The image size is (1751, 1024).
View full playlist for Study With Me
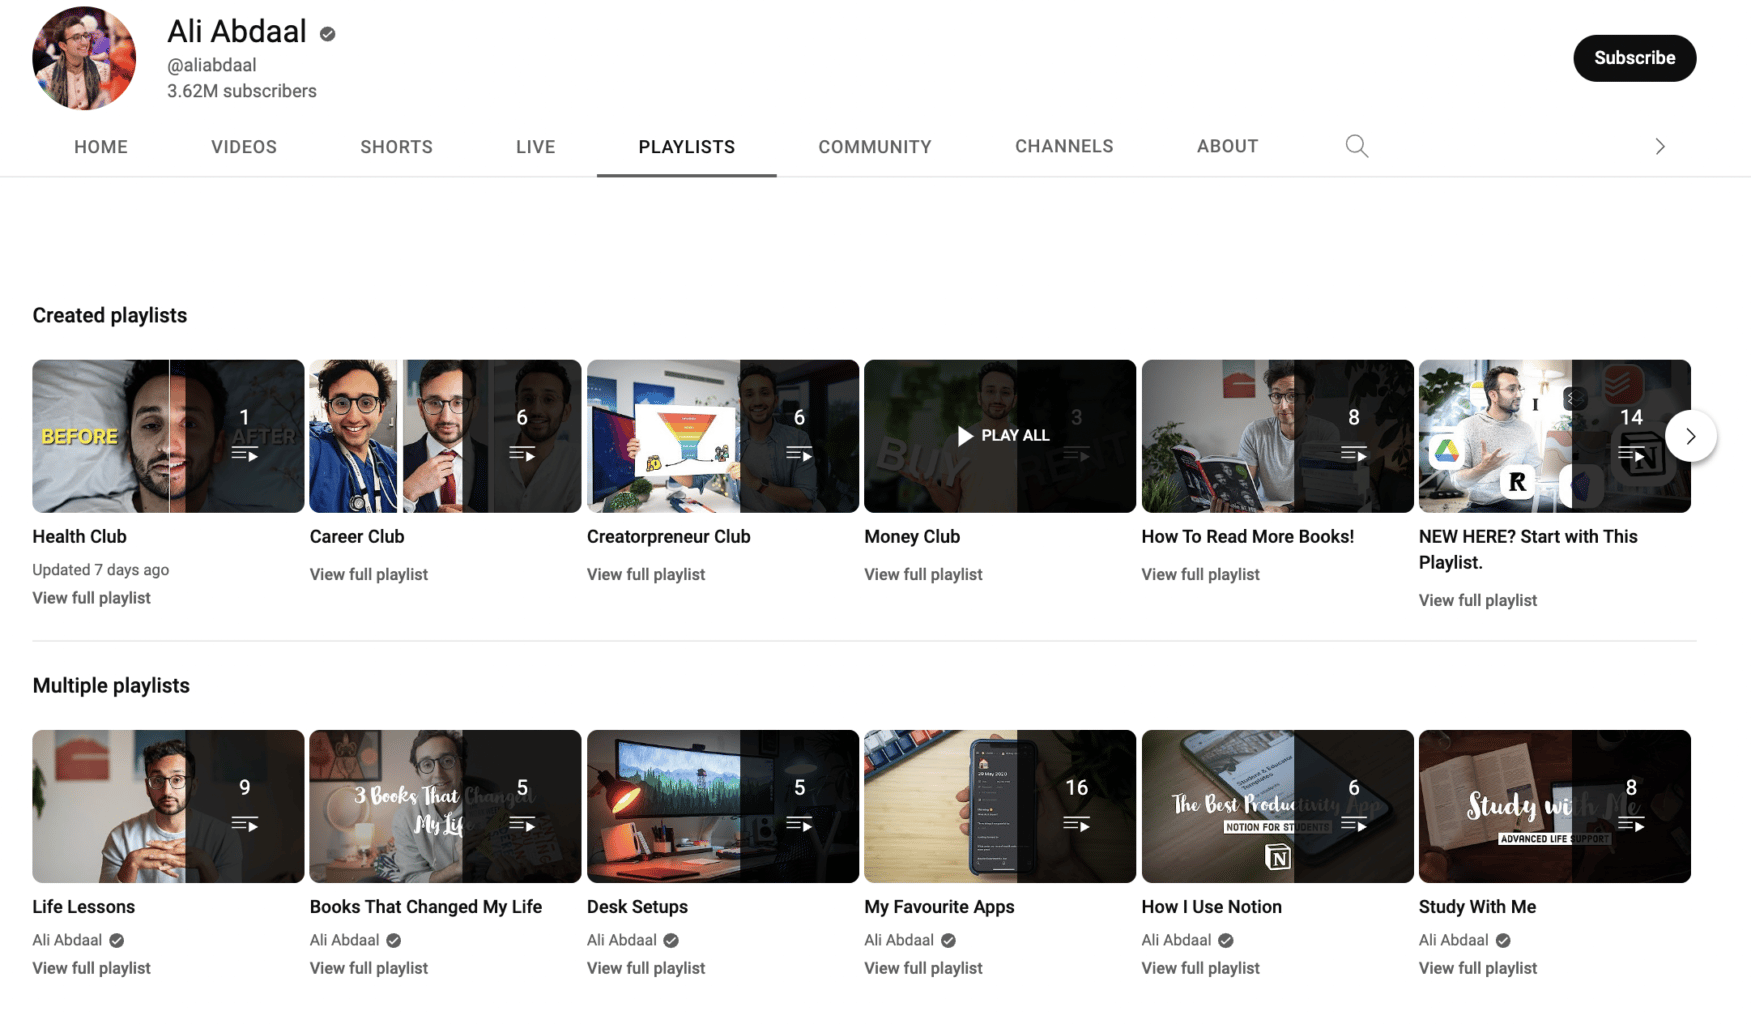tap(1477, 968)
